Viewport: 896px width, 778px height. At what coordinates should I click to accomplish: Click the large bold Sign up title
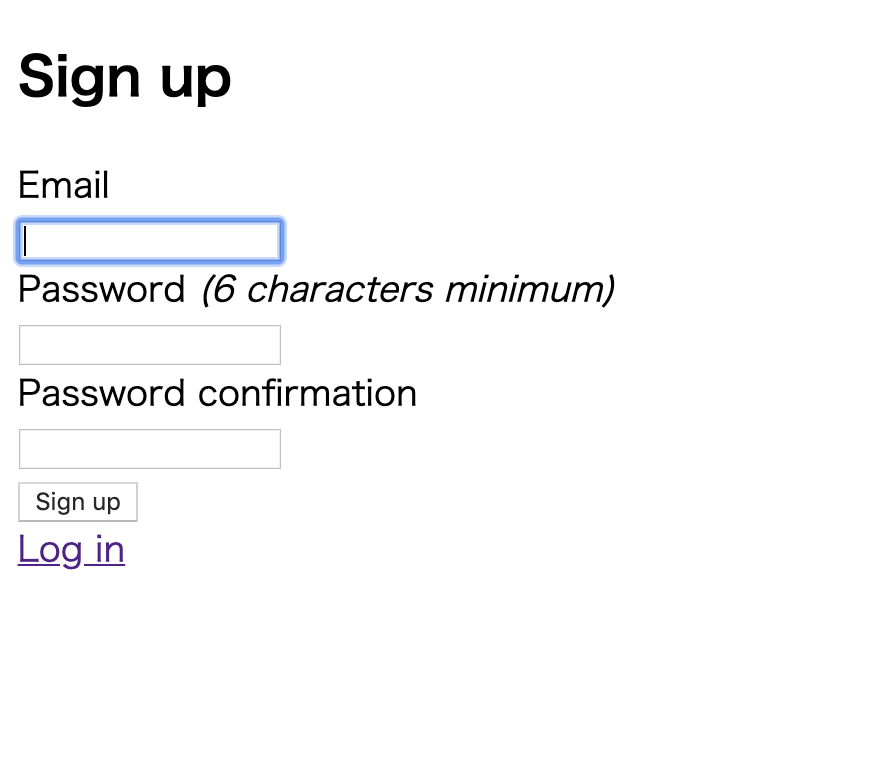125,76
